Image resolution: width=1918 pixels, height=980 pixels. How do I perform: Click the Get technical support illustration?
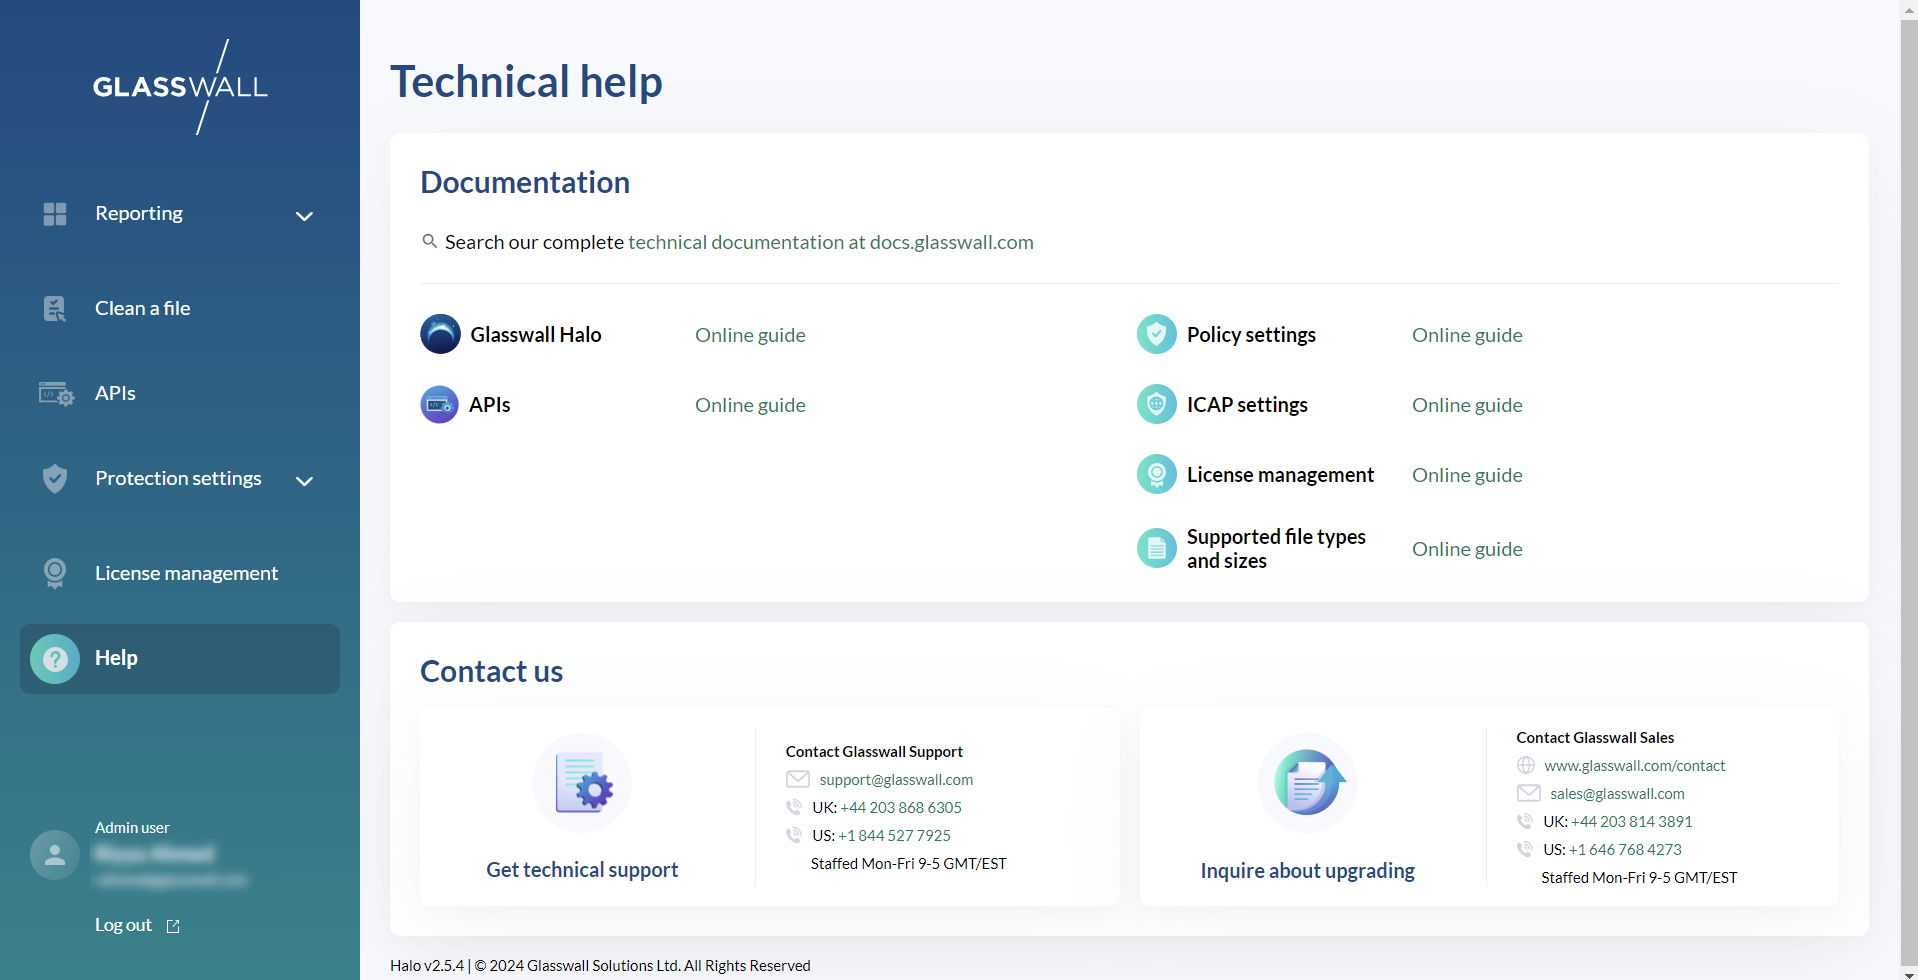(x=582, y=783)
